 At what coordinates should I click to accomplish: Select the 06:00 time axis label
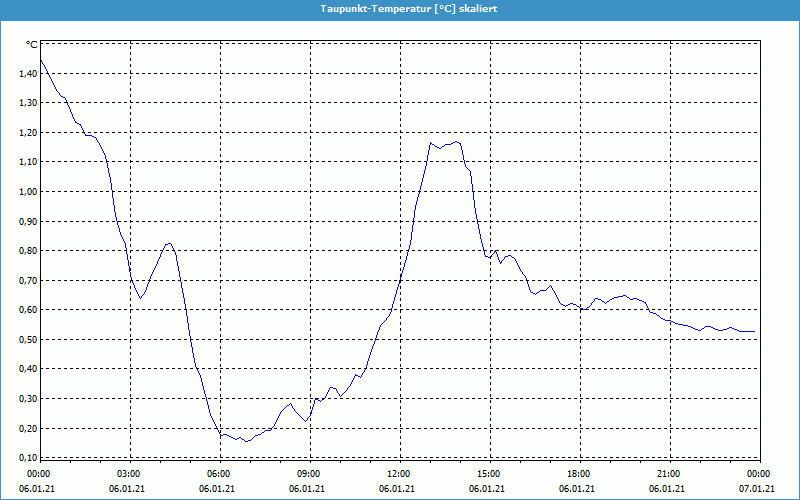click(219, 473)
